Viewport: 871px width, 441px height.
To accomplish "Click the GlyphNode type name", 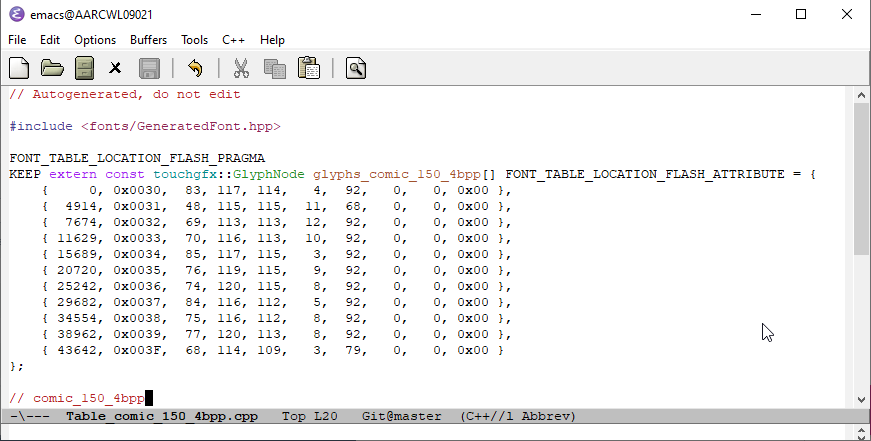I will pyautogui.click(x=268, y=174).
